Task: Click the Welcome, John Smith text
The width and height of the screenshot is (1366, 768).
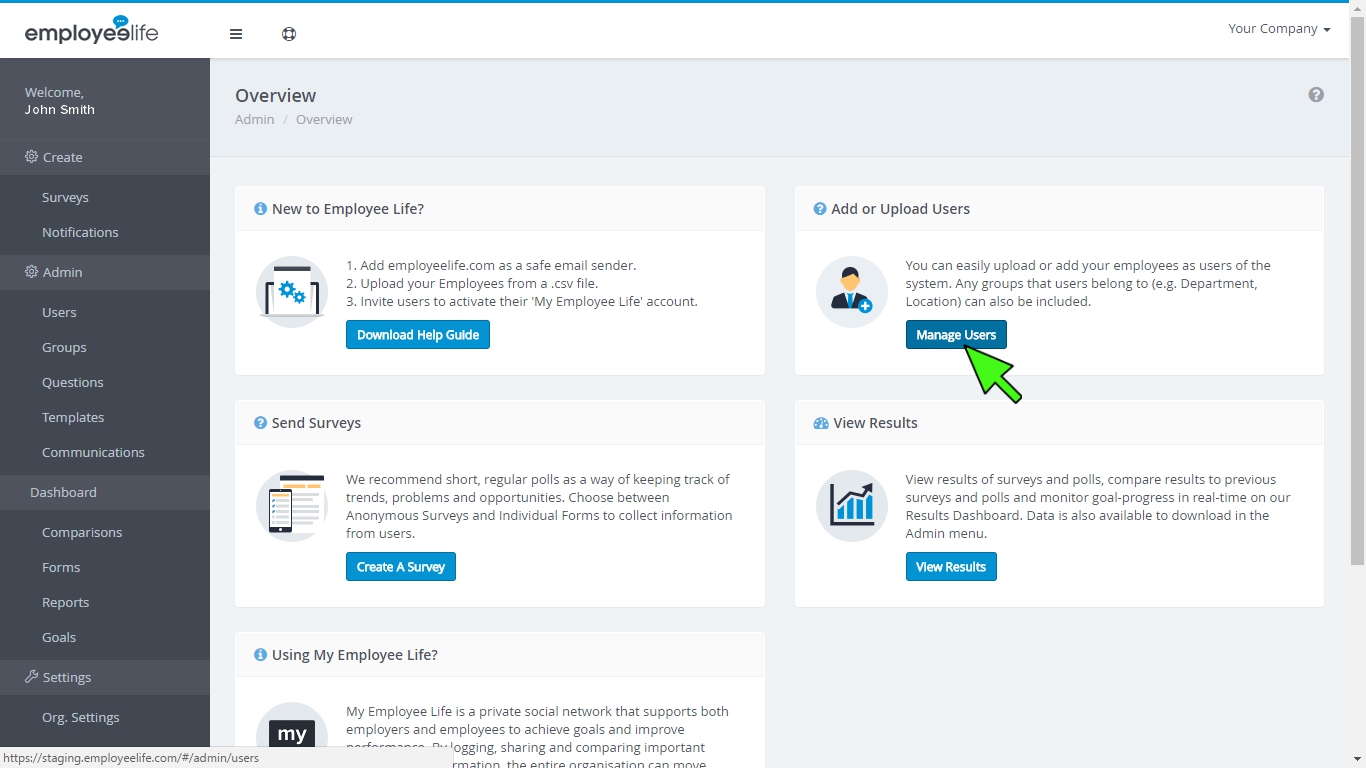Action: (x=60, y=101)
